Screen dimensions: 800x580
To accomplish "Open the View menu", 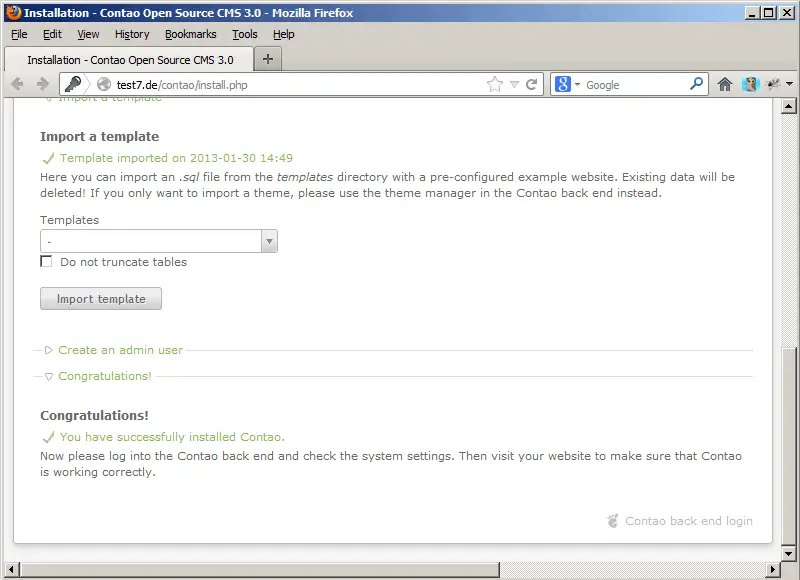I will click(x=88, y=34).
